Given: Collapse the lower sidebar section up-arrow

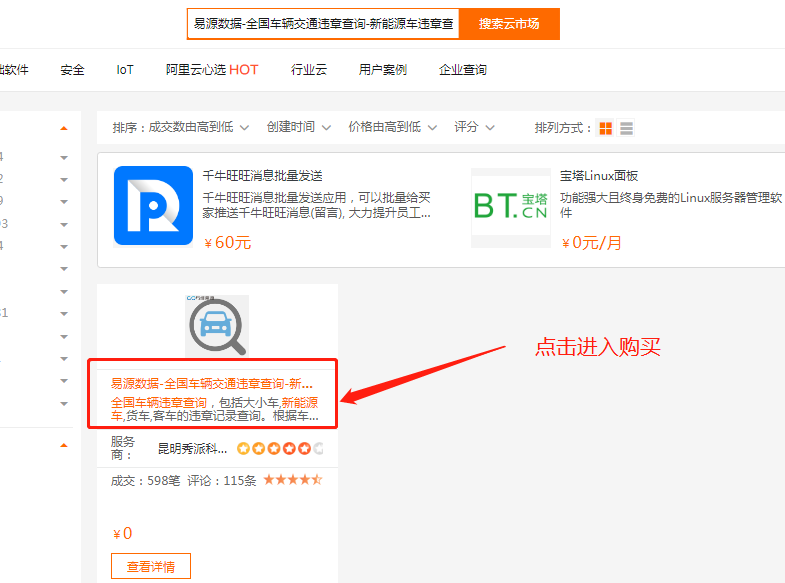Looking at the screenshot, I should tap(64, 445).
